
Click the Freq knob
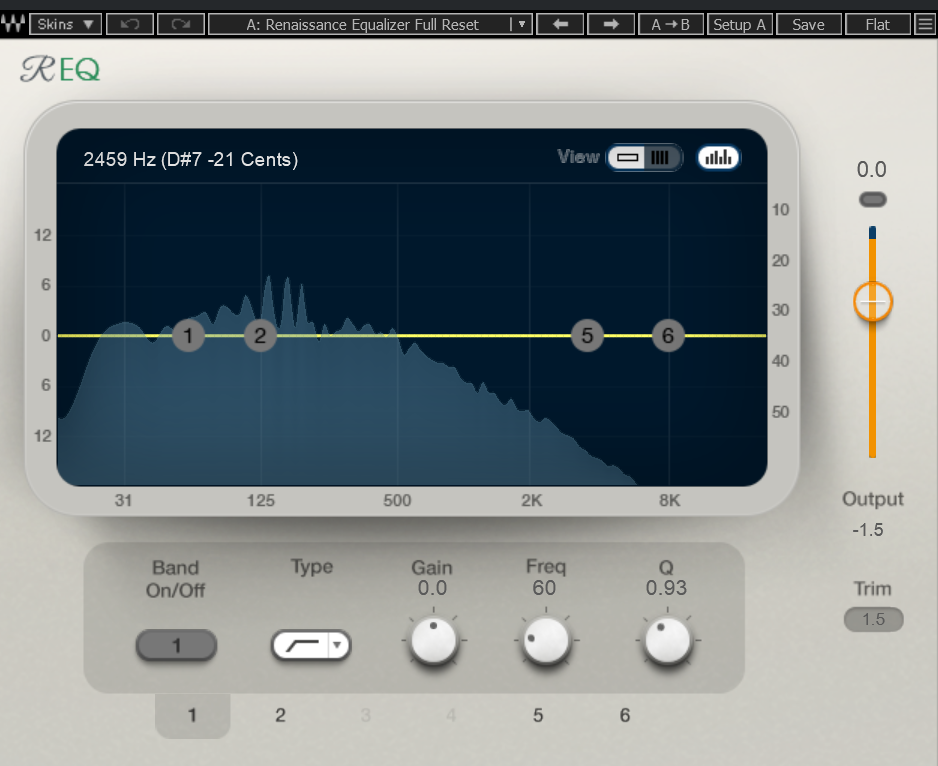pos(546,640)
